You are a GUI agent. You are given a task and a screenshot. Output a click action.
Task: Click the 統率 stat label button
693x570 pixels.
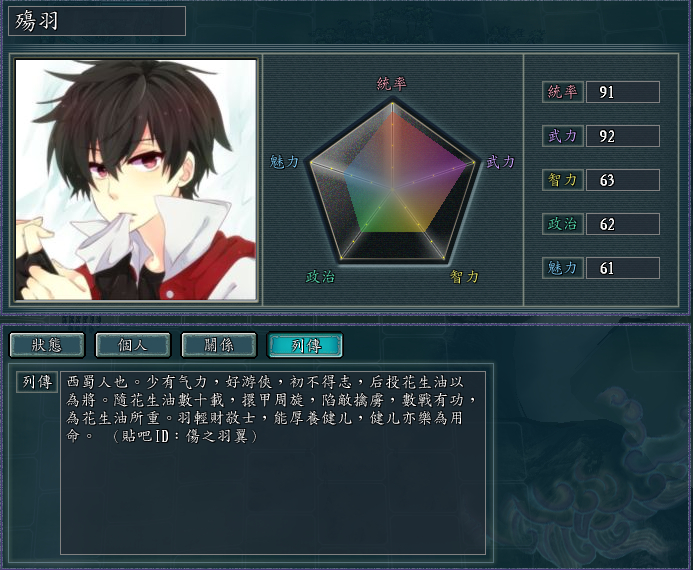pyautogui.click(x=563, y=92)
